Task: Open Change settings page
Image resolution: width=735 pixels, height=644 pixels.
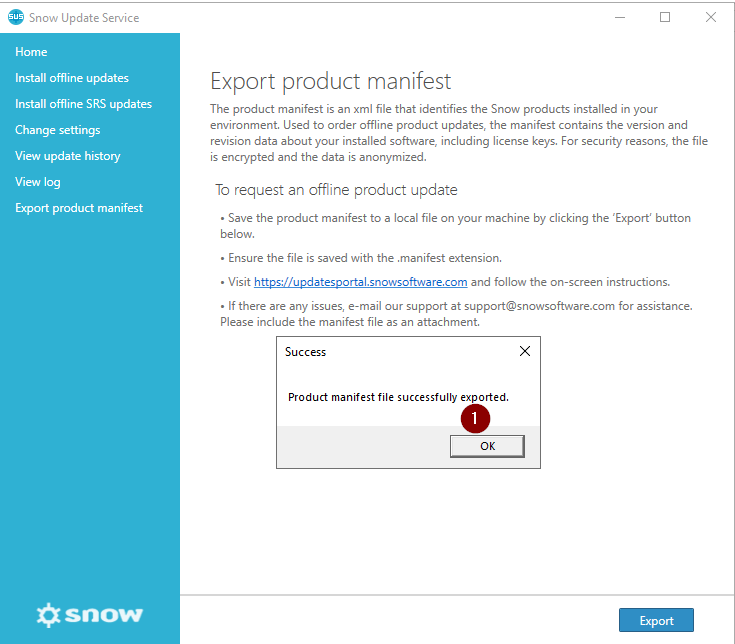Action: point(58,130)
